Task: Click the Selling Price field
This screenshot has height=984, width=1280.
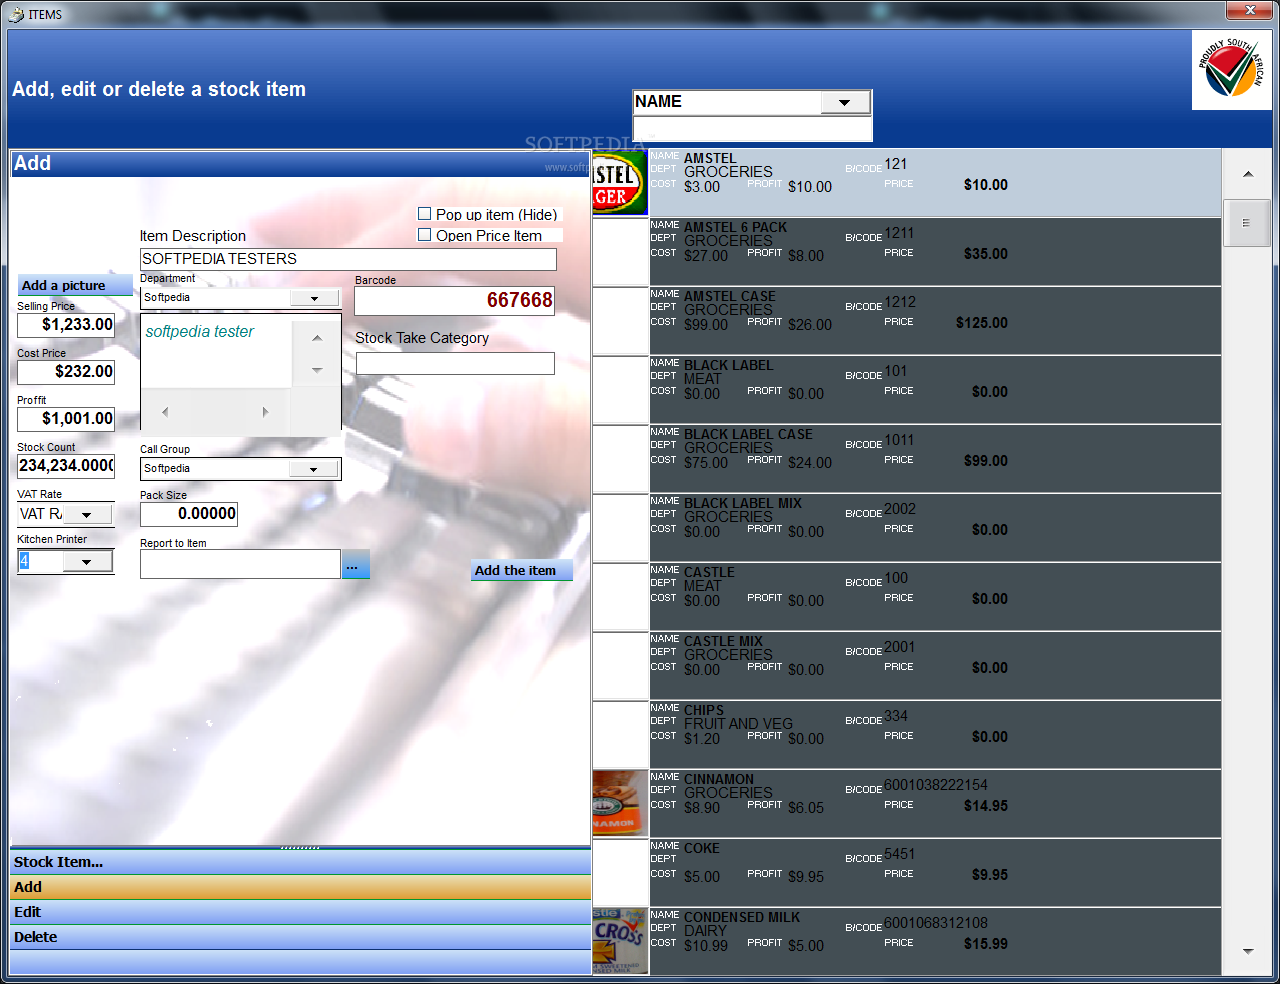Action: (x=66, y=325)
